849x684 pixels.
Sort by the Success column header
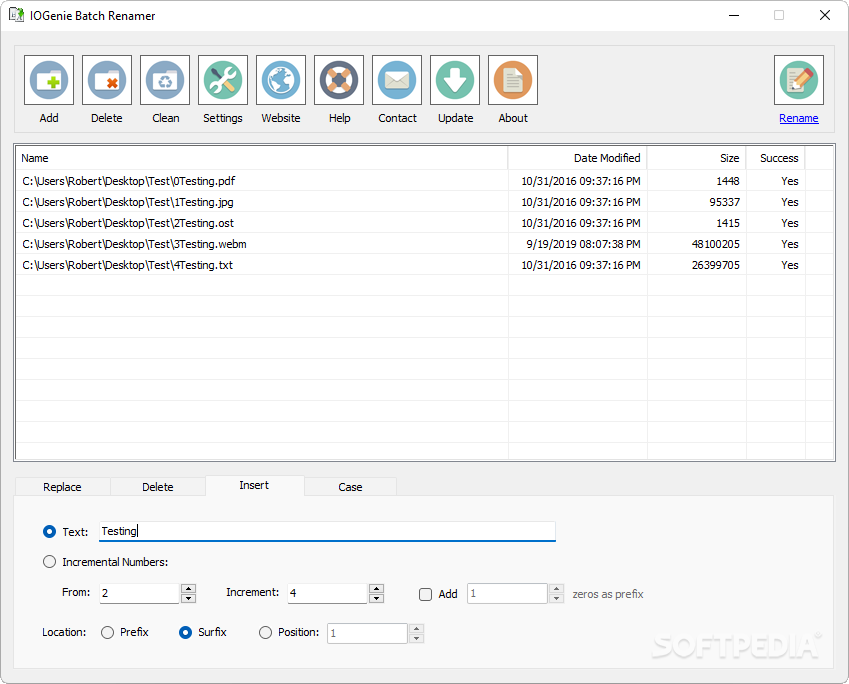tap(775, 158)
